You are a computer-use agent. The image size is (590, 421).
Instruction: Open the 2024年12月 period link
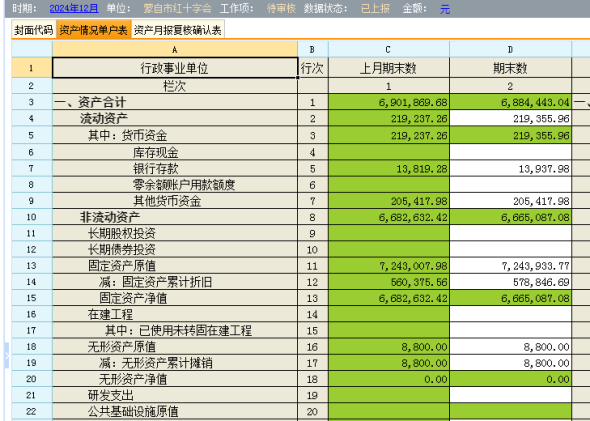pos(74,8)
